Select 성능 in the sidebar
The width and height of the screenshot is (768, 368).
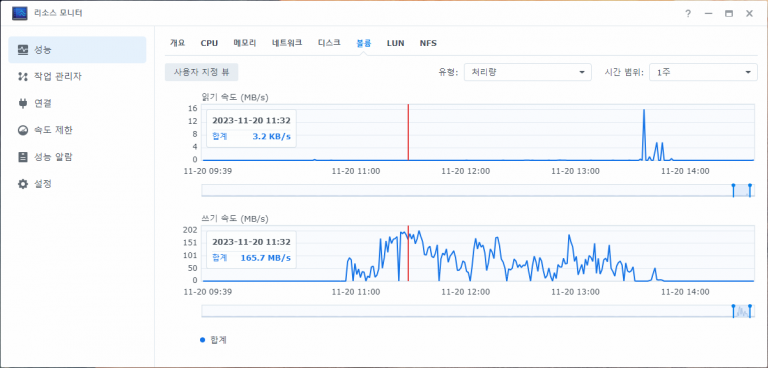pyautogui.click(x=77, y=49)
